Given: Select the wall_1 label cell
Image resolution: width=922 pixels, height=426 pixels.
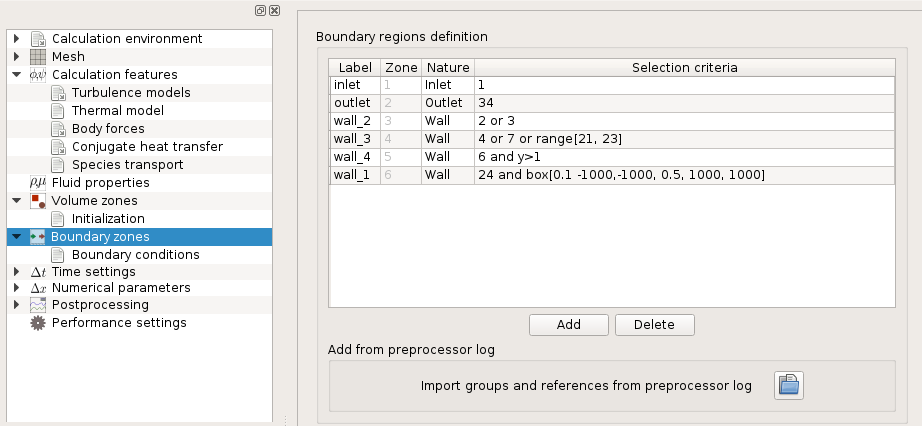Looking at the screenshot, I should click(355, 175).
